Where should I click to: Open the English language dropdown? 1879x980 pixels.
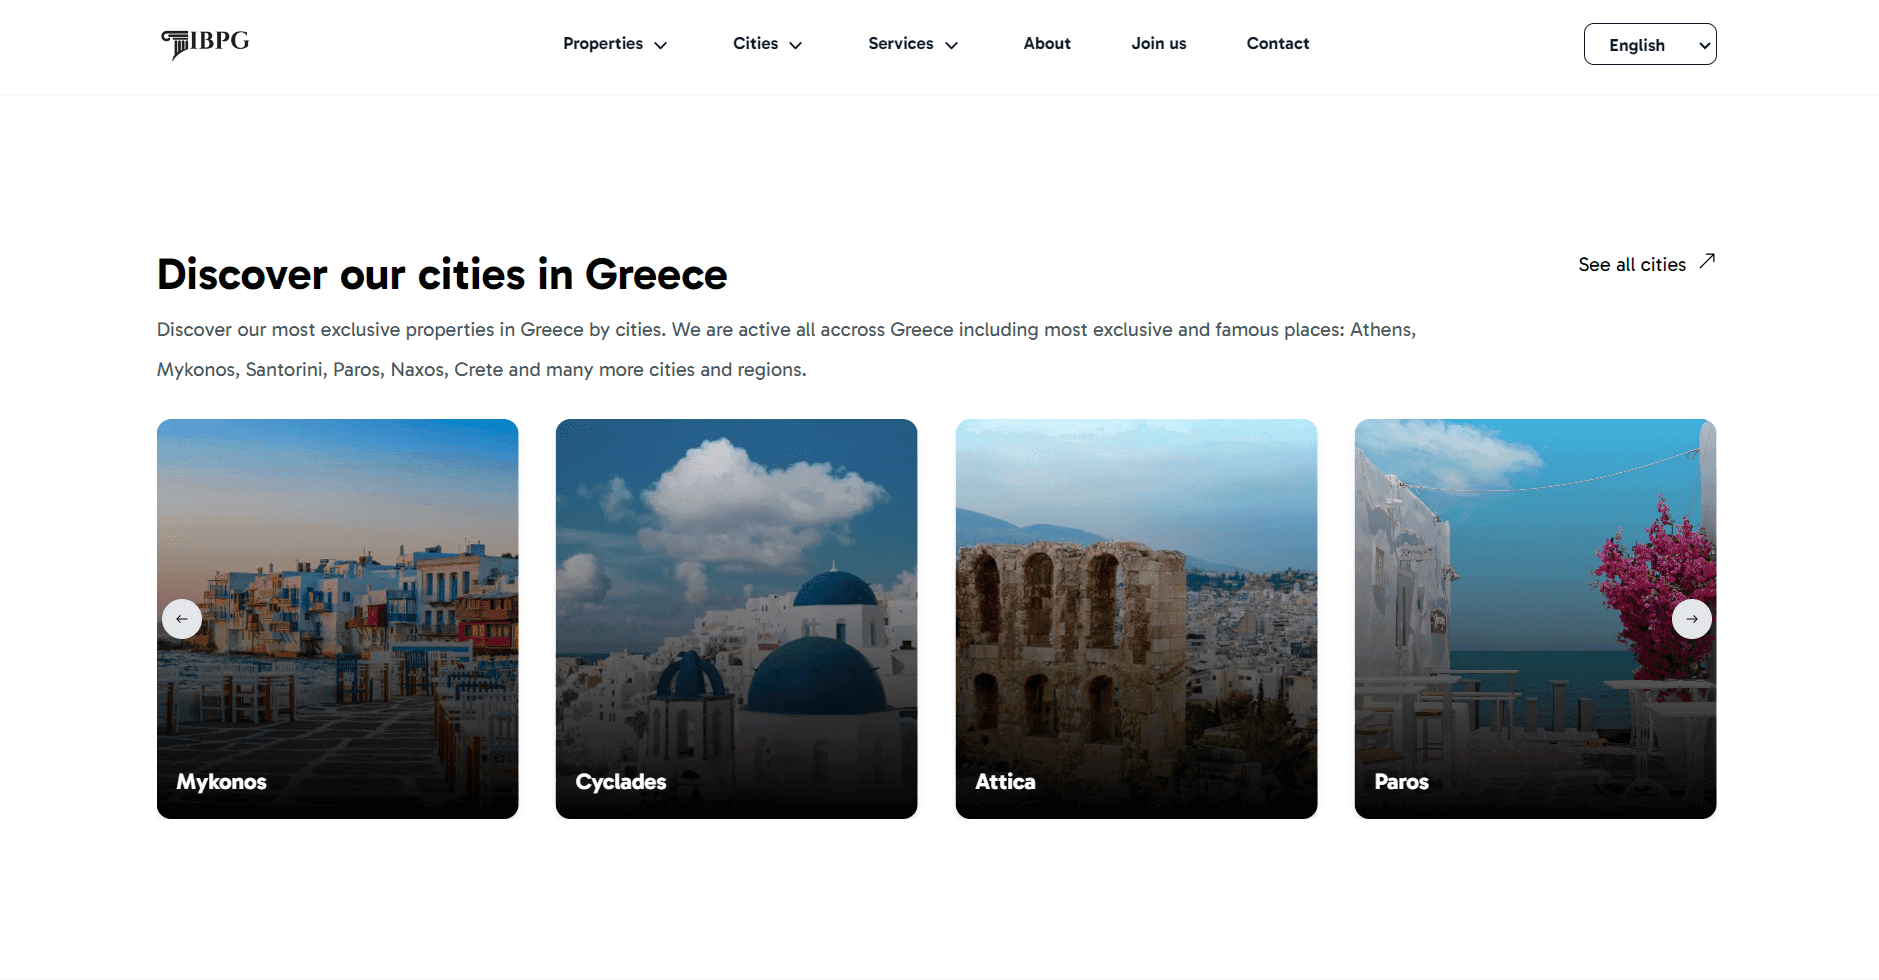click(x=1649, y=44)
